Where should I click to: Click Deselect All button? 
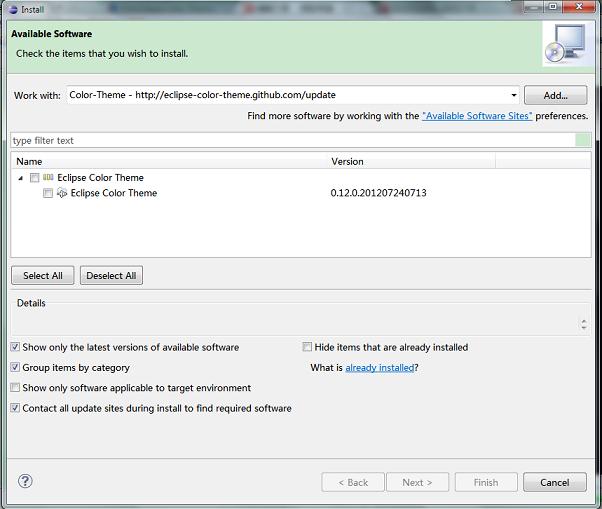(111, 275)
